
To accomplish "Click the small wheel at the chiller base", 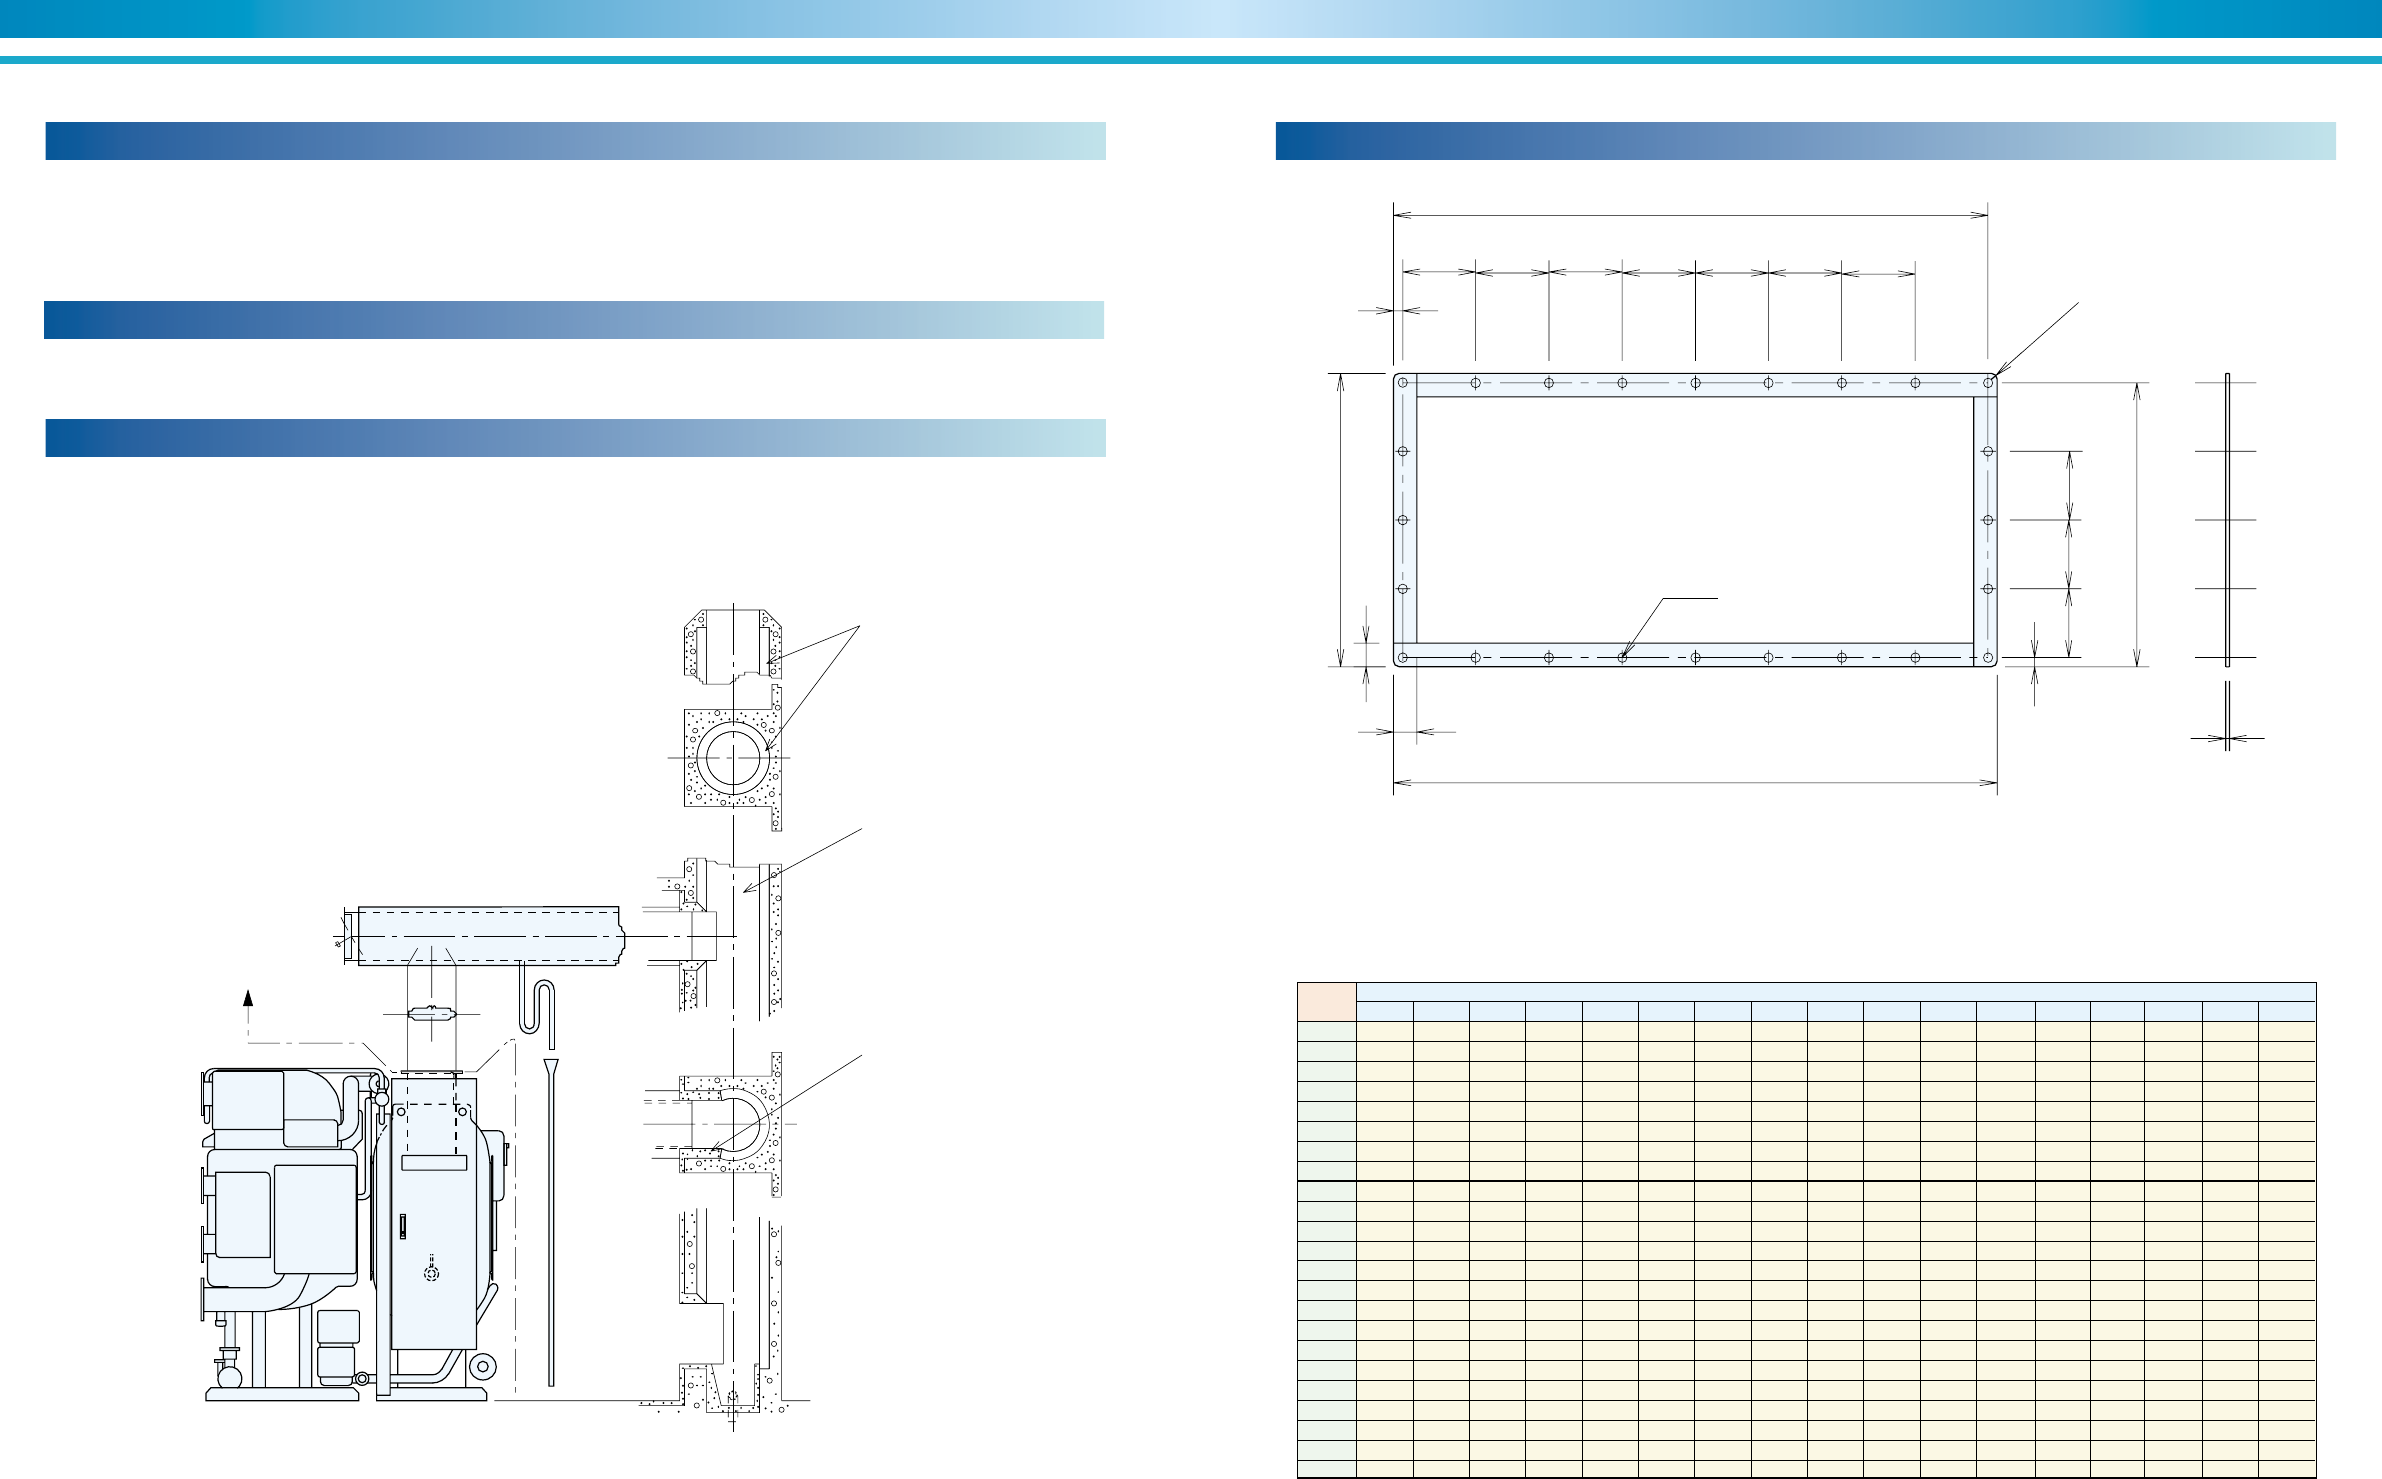I will [x=482, y=1367].
